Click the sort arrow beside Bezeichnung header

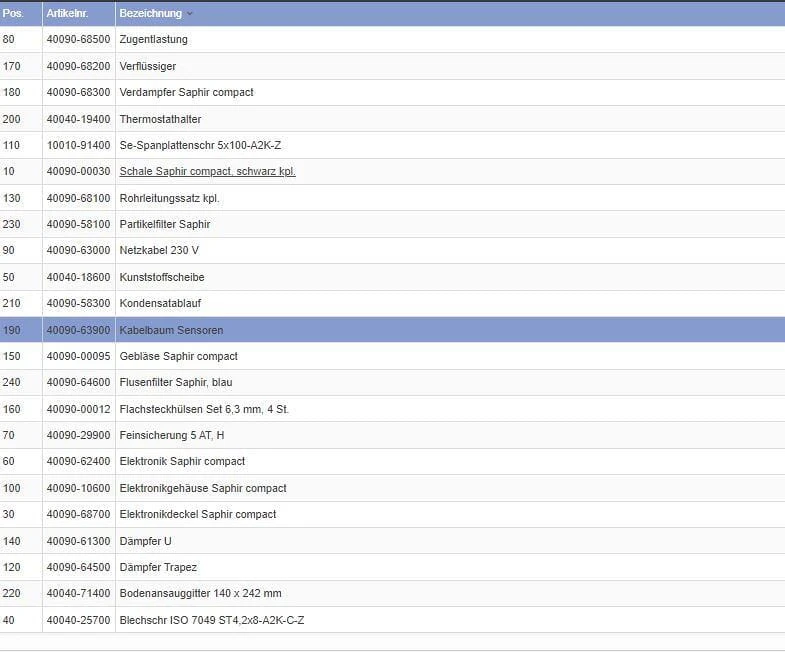190,14
